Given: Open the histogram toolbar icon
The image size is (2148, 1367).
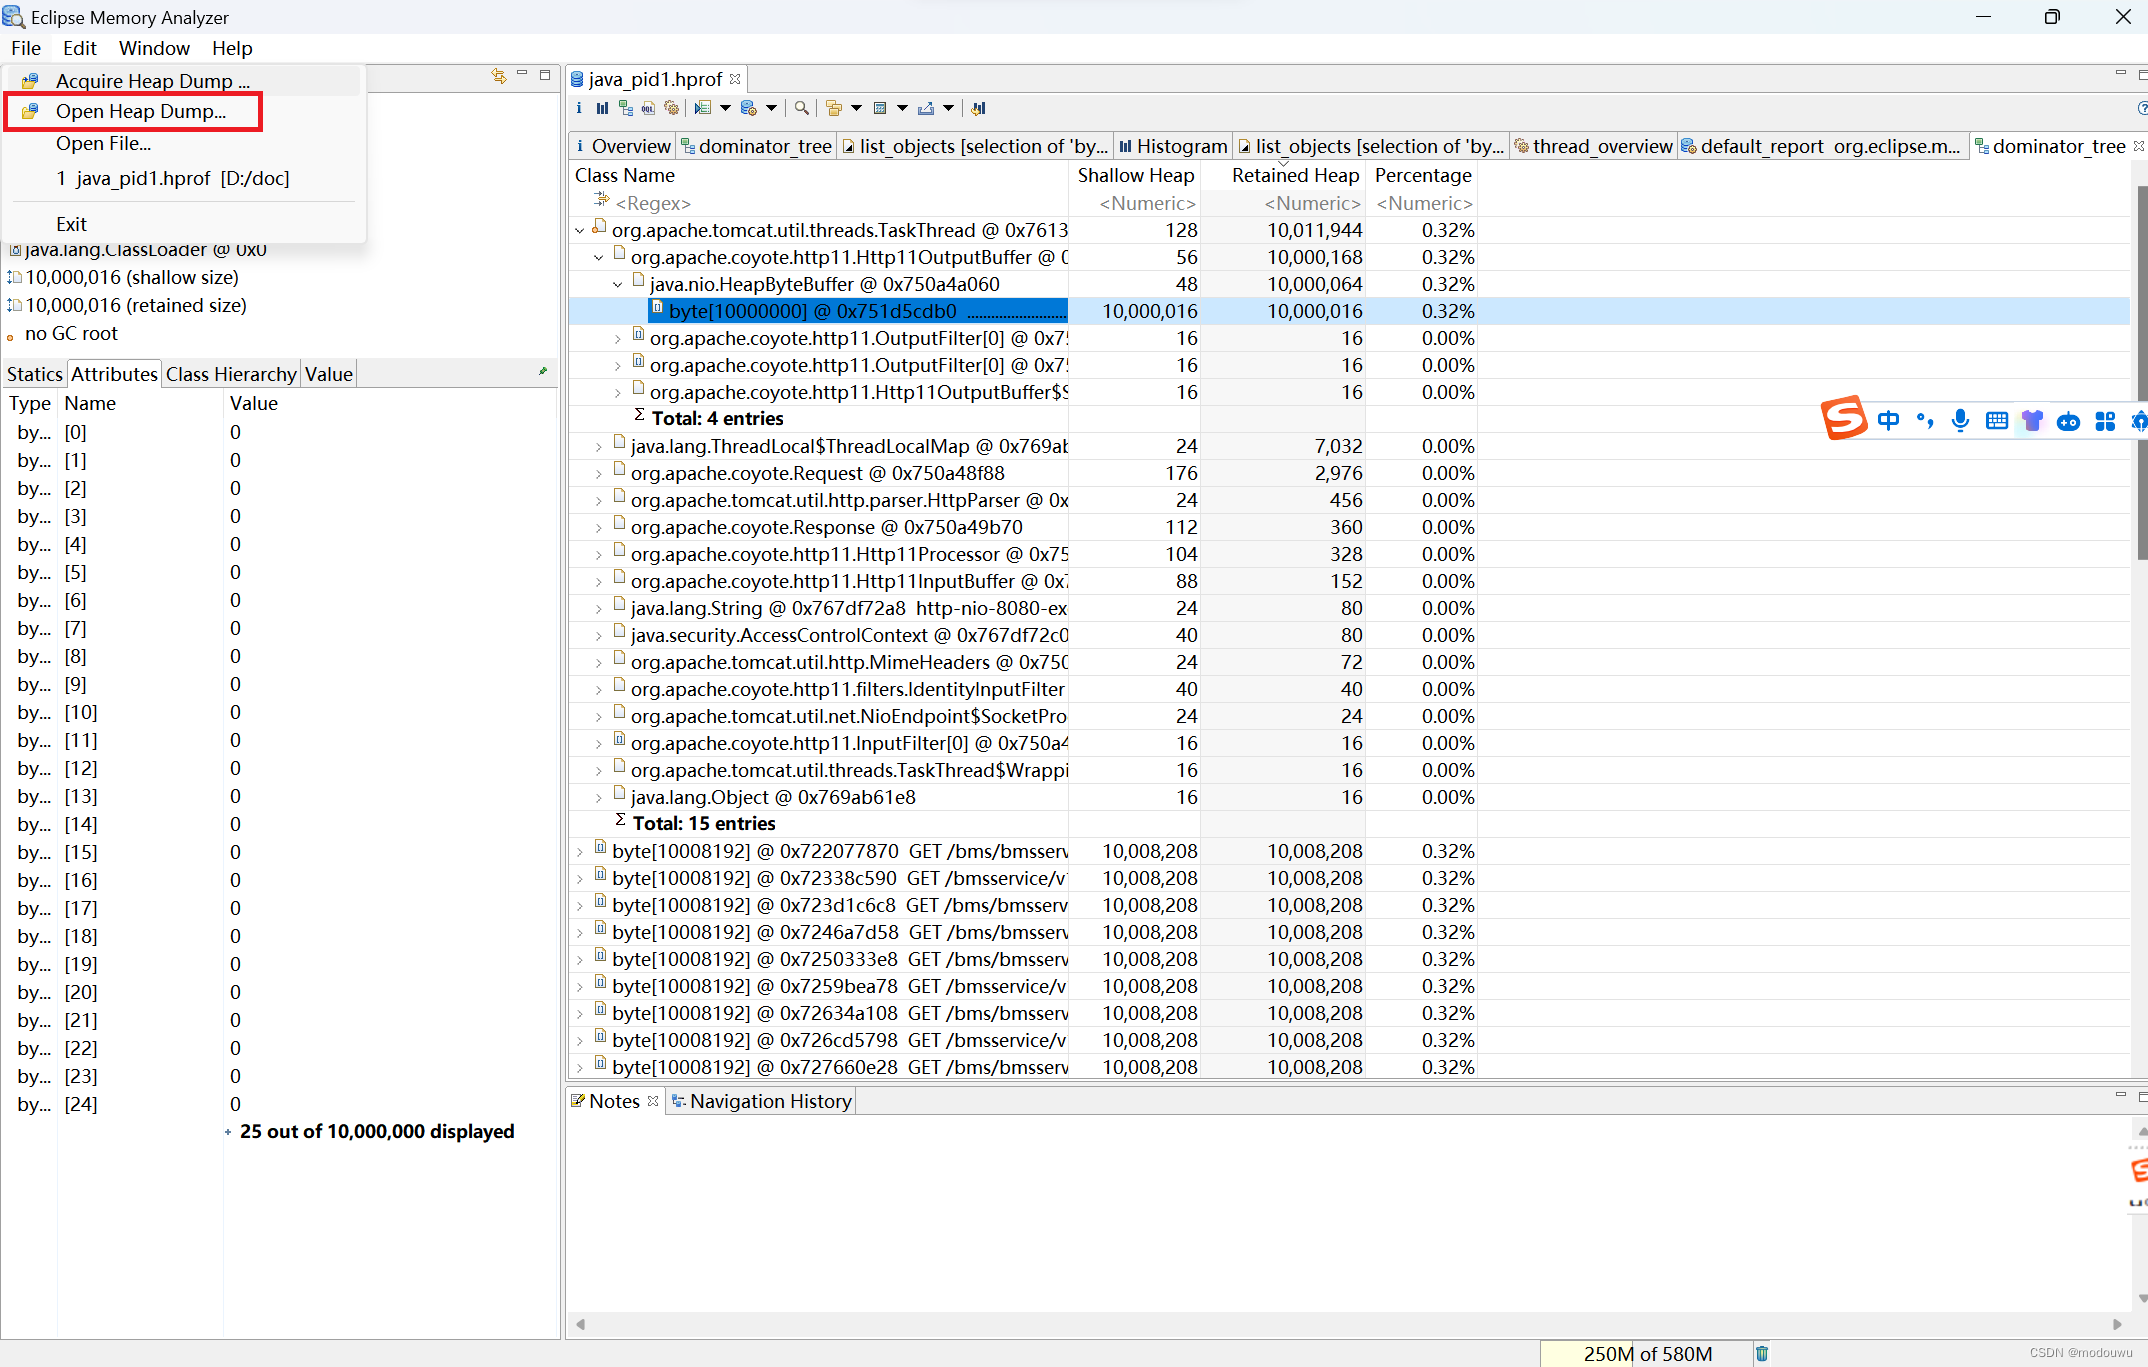Looking at the screenshot, I should pos(602,108).
